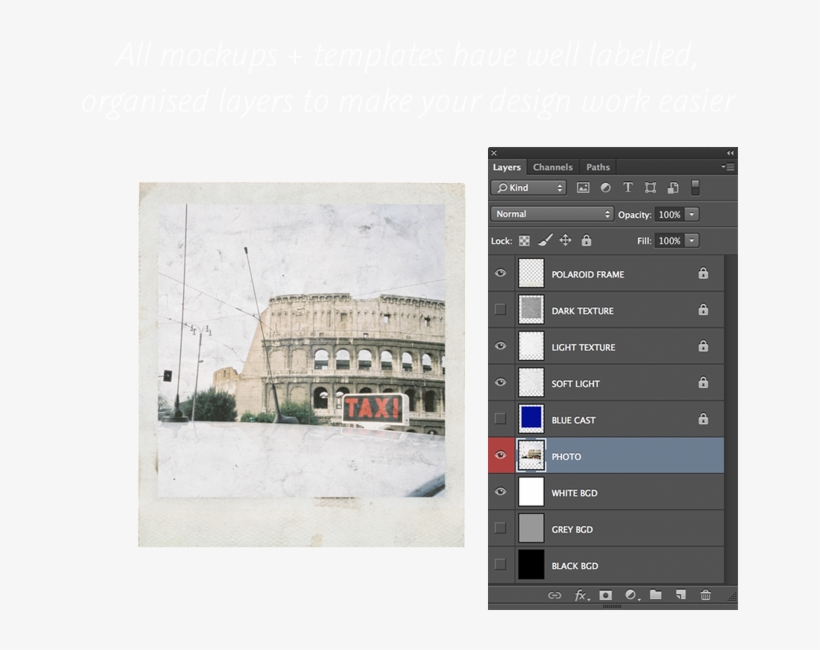Screen dimensions: 820x650
Task: Create a new layer group
Action: [657, 593]
